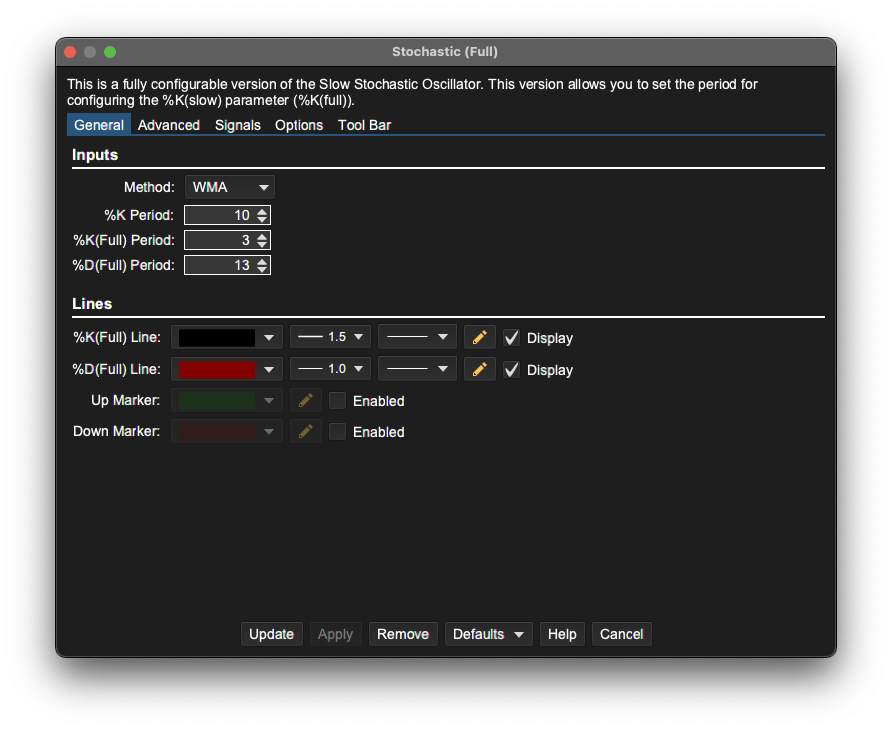Image resolution: width=892 pixels, height=731 pixels.
Task: Toggle Display checkbox for %D(Full) Line
Action: [511, 370]
